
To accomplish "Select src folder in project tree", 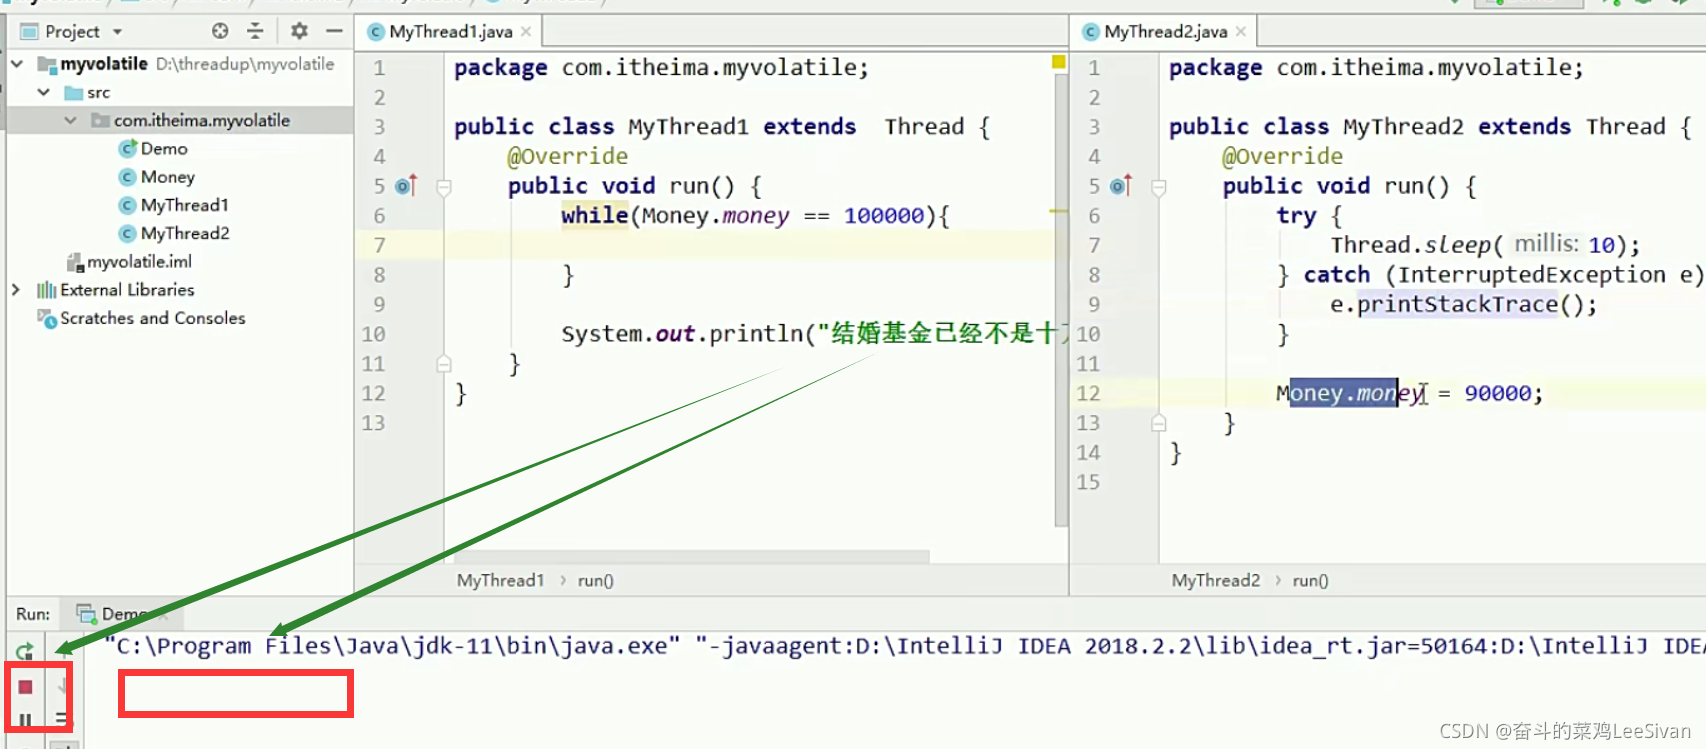I will point(87,92).
